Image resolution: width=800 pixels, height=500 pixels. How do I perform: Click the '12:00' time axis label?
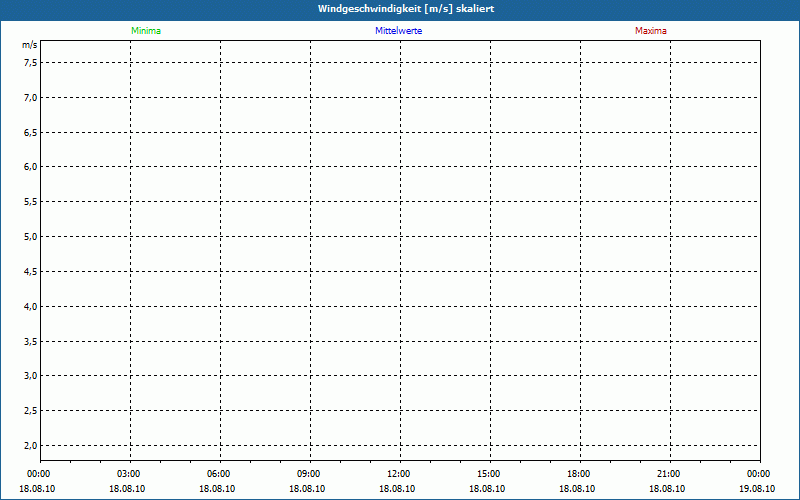(398, 474)
